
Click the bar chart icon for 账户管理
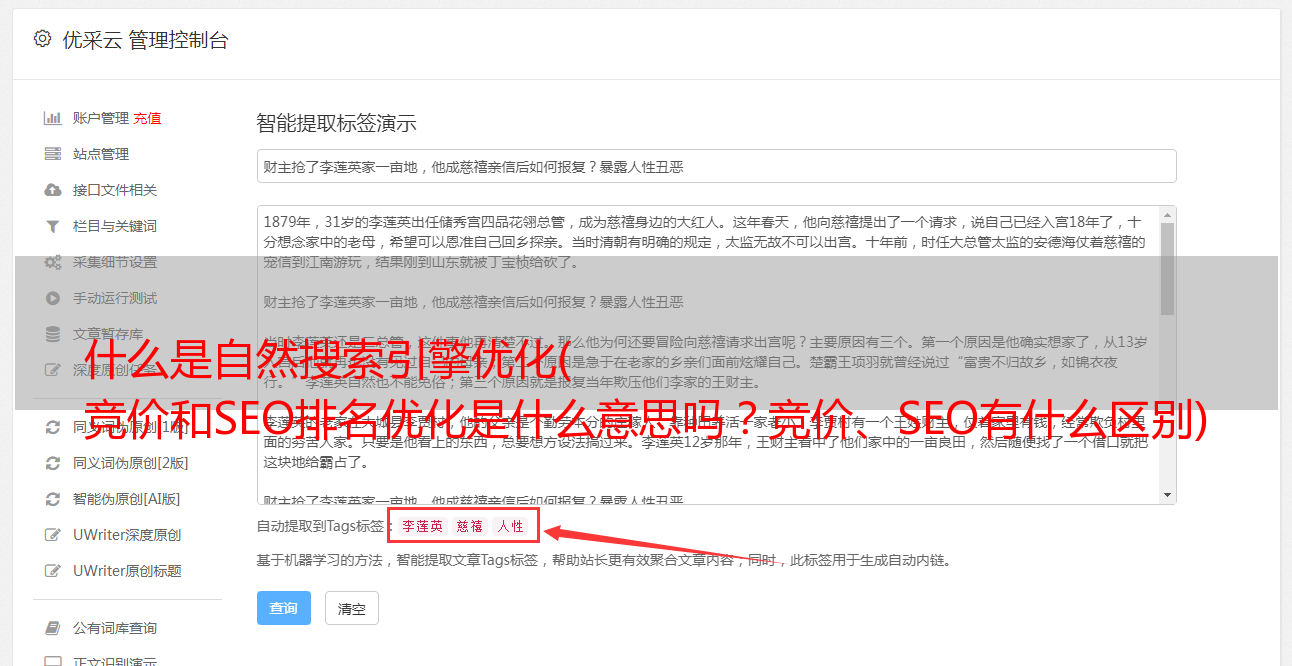(53, 118)
